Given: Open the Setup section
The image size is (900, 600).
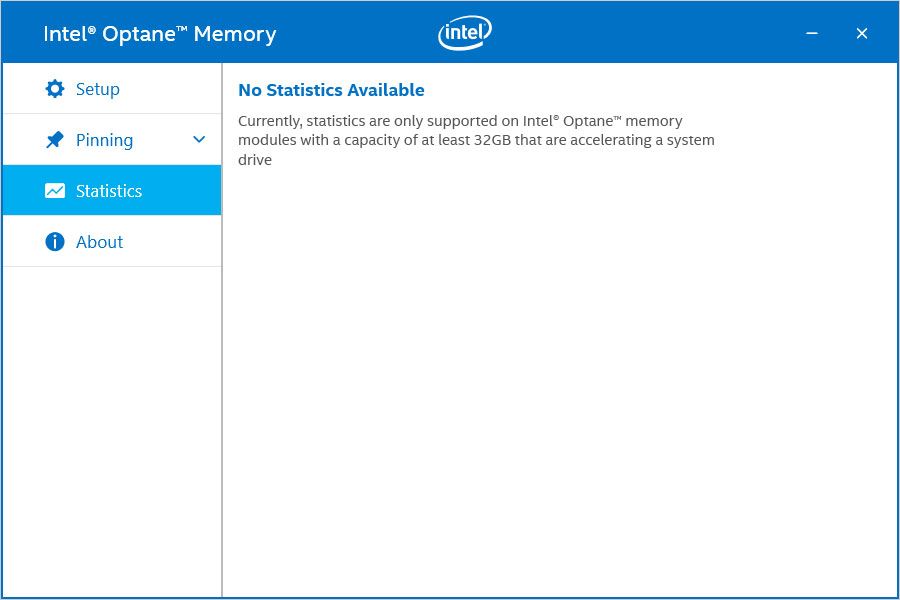Looking at the screenshot, I should click(x=112, y=88).
